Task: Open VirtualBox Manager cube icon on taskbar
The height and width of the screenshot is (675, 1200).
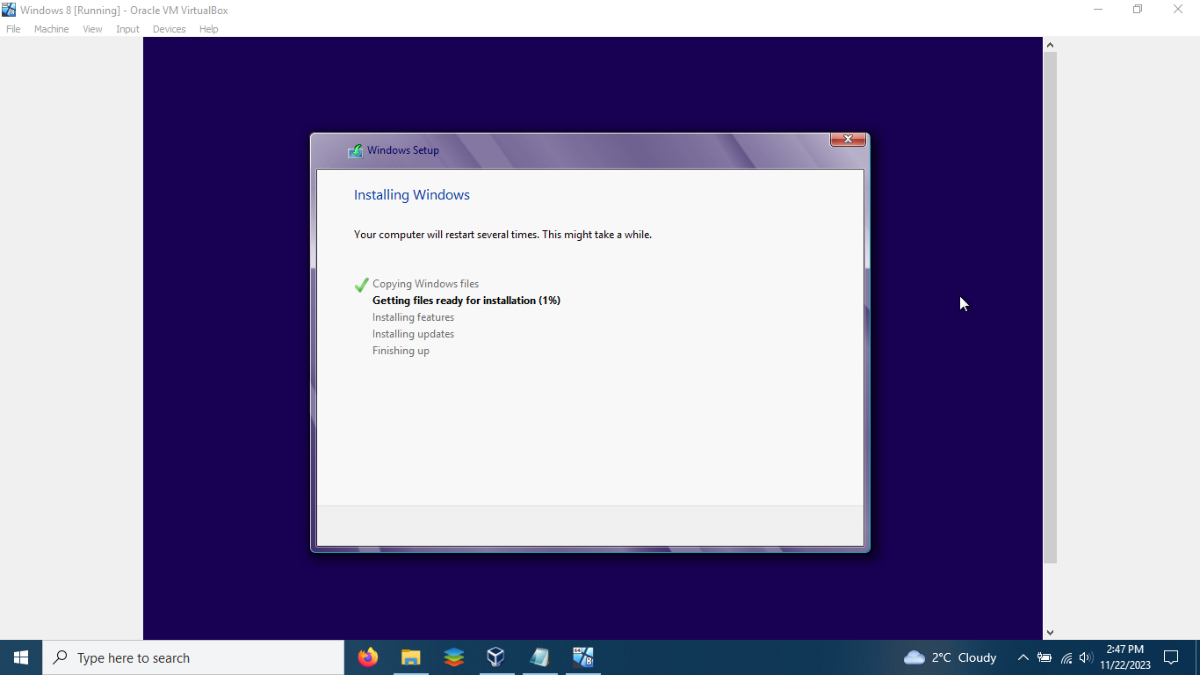Action: point(496,657)
